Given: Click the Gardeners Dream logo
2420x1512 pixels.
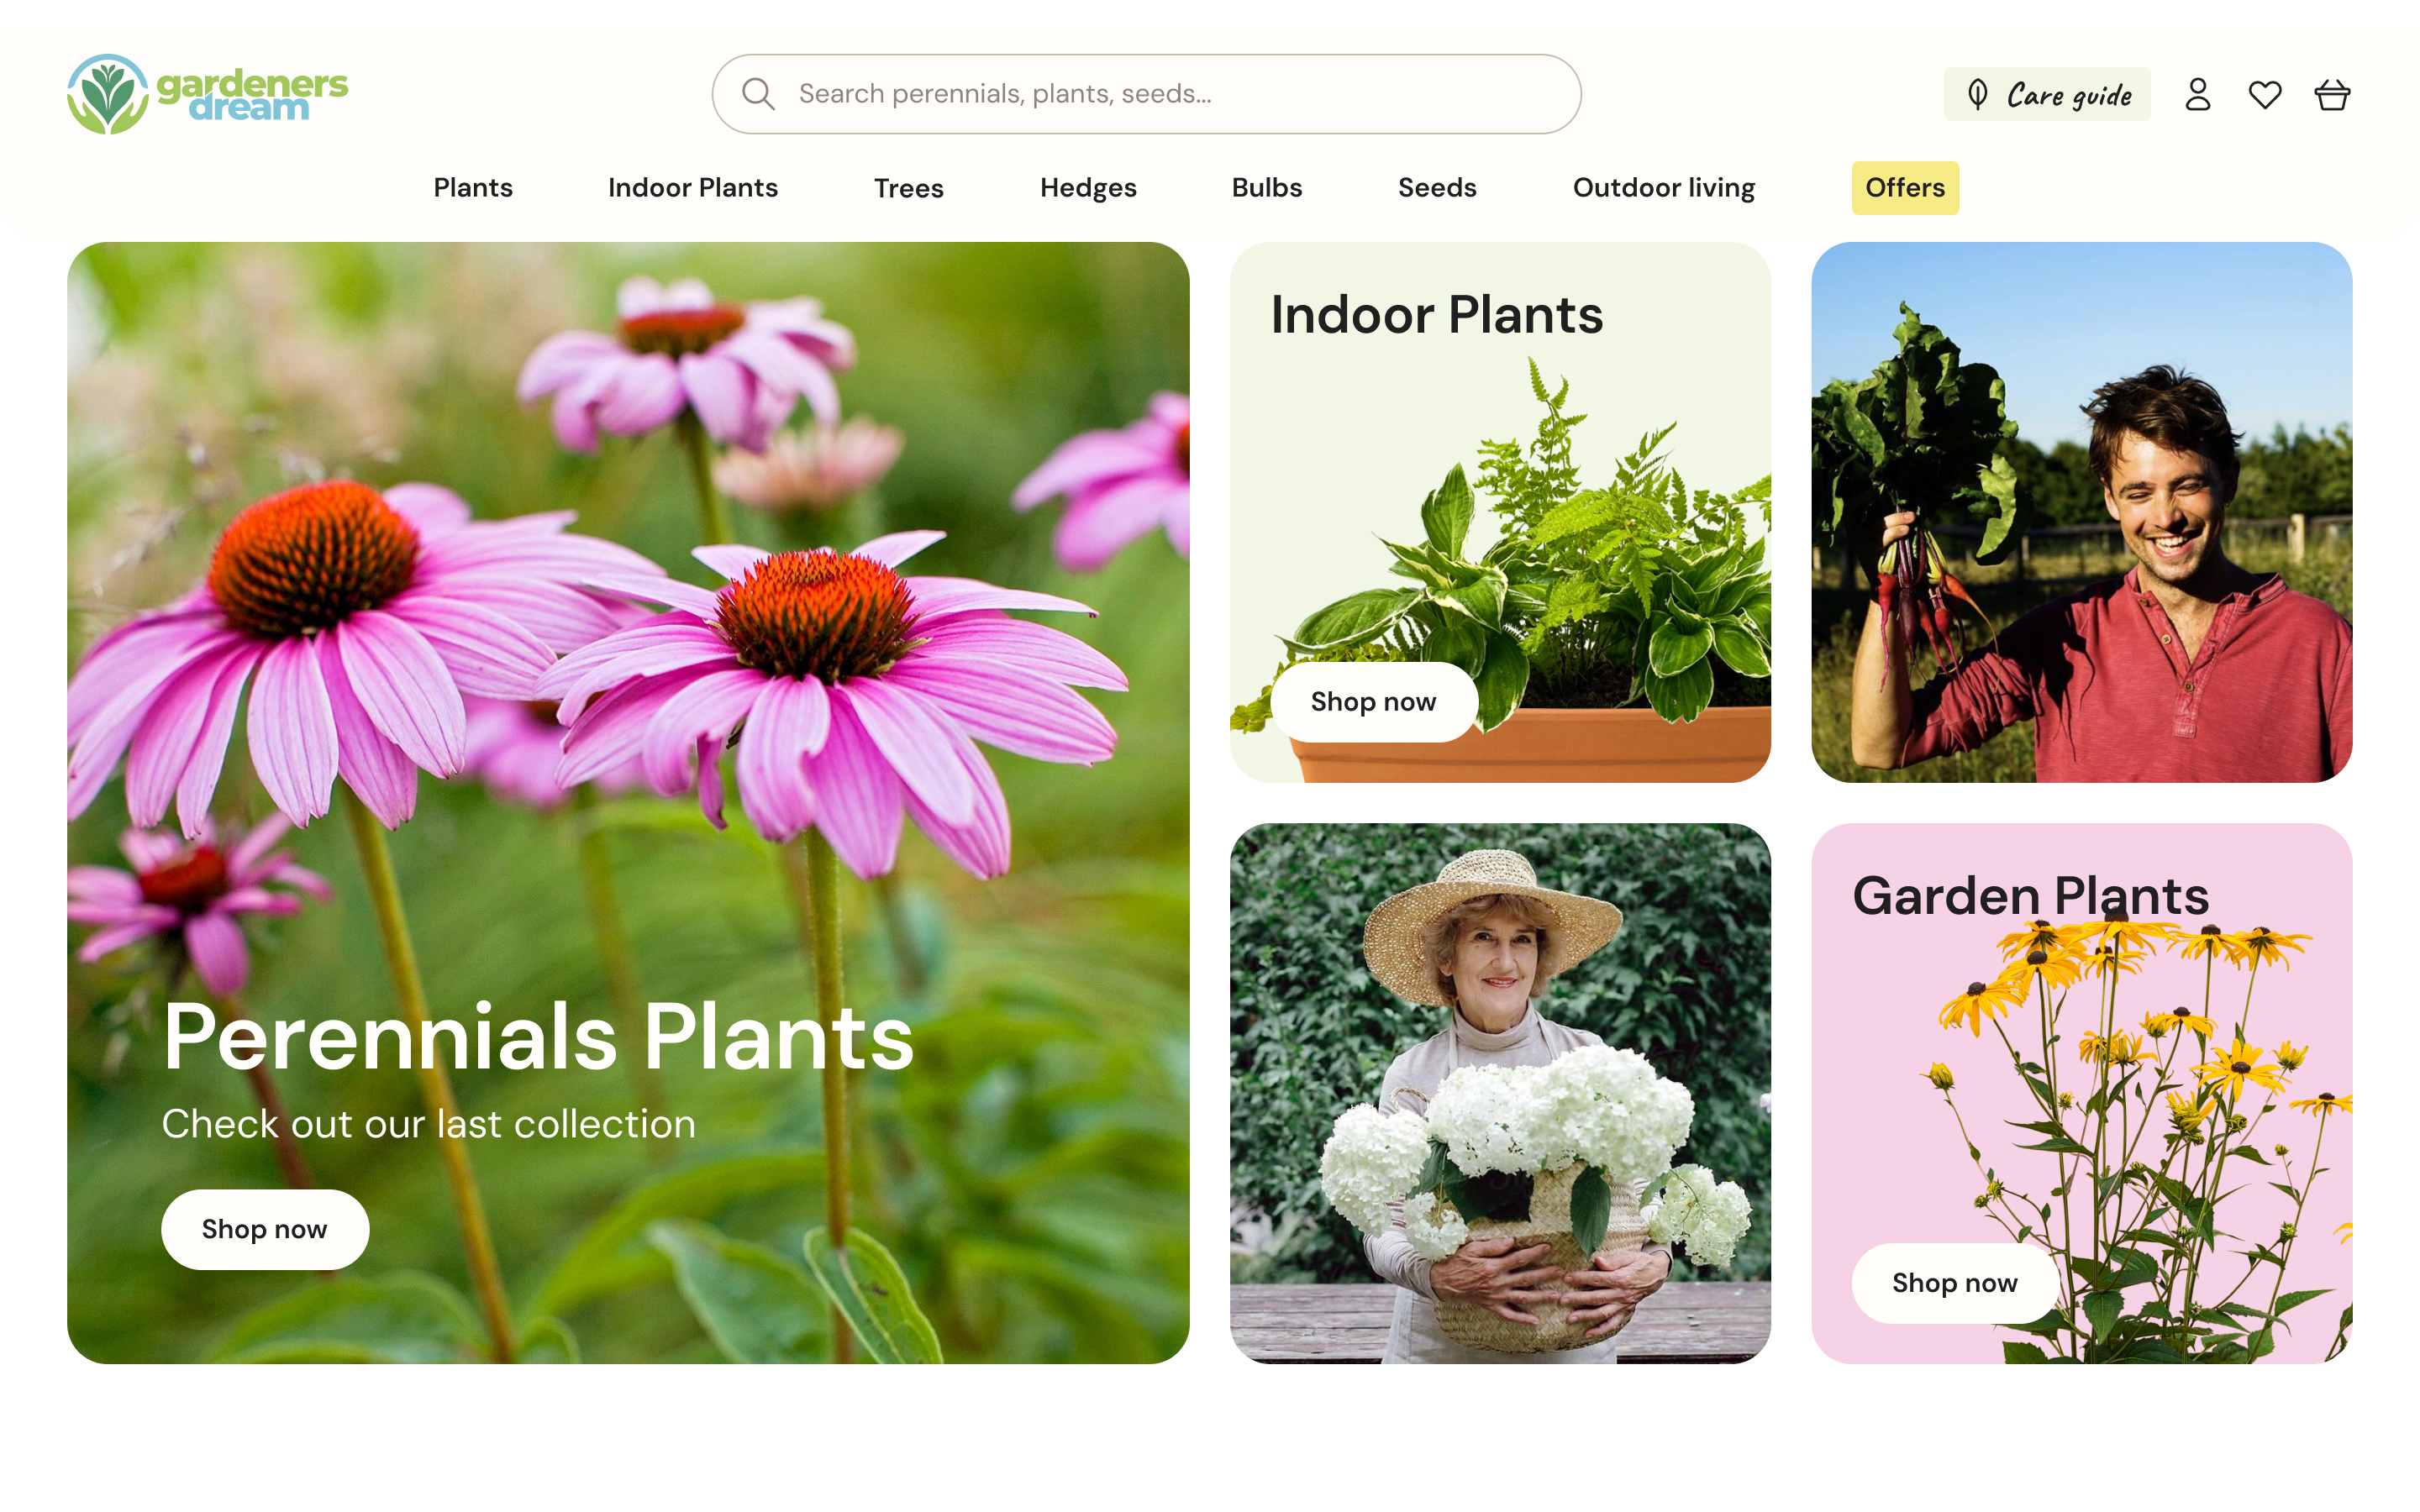Looking at the screenshot, I should pyautogui.click(x=207, y=94).
